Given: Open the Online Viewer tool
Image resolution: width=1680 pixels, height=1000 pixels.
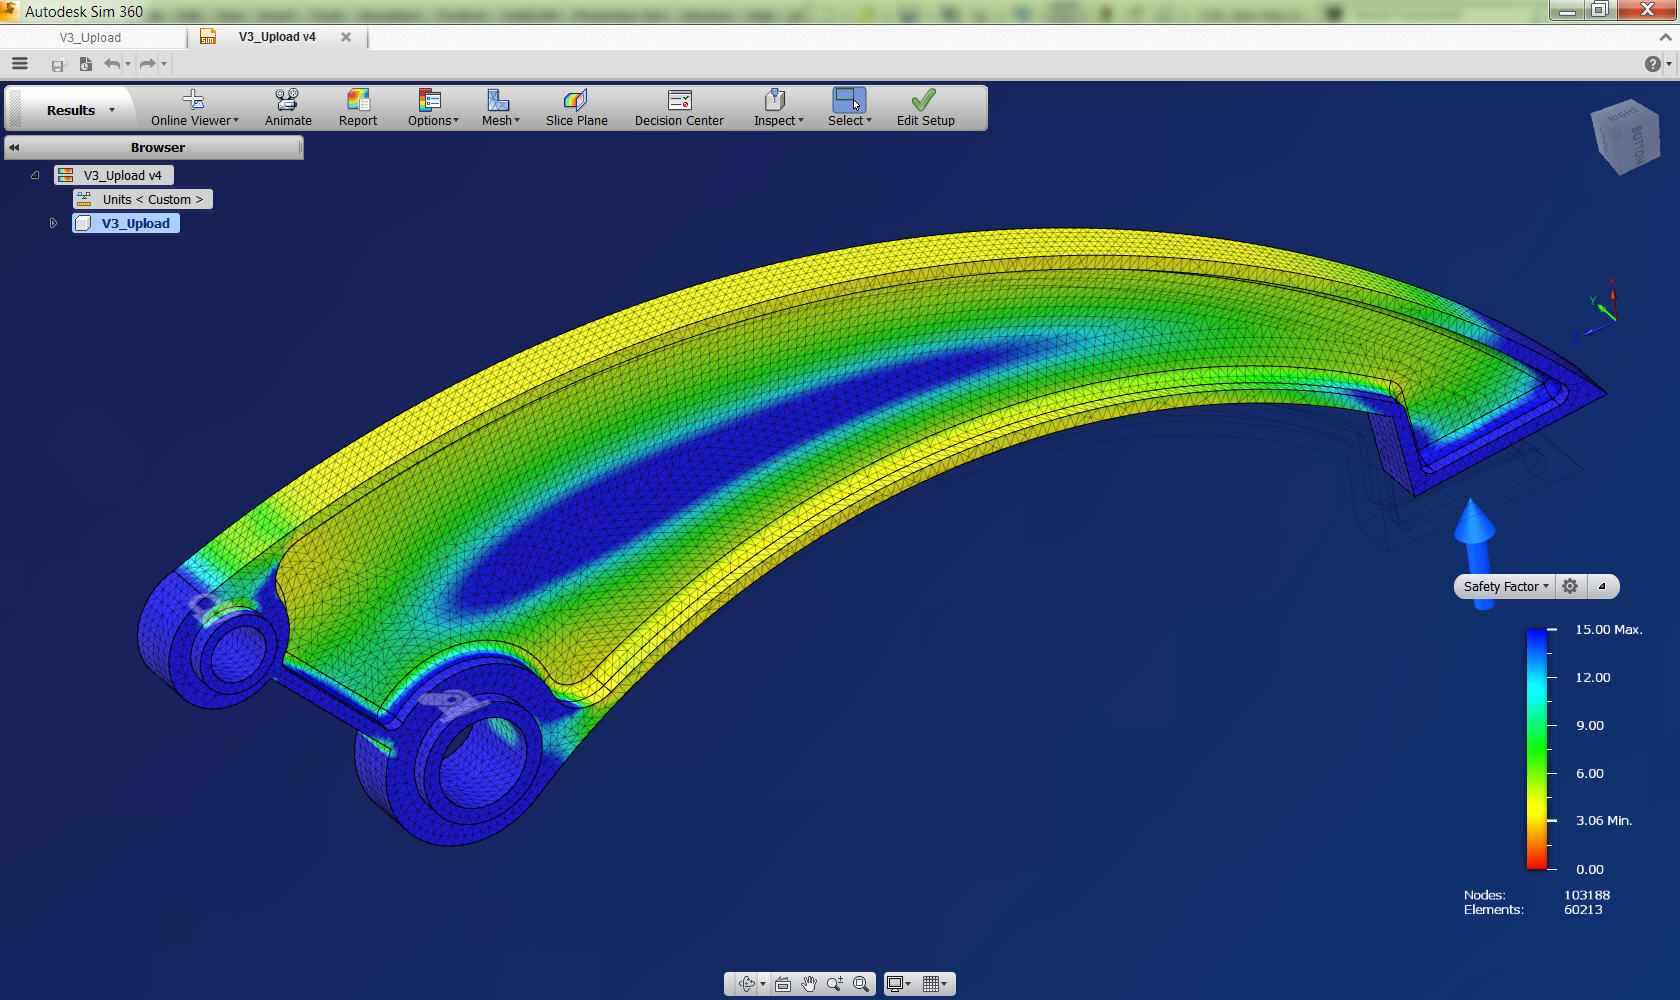Looking at the screenshot, I should tap(194, 108).
